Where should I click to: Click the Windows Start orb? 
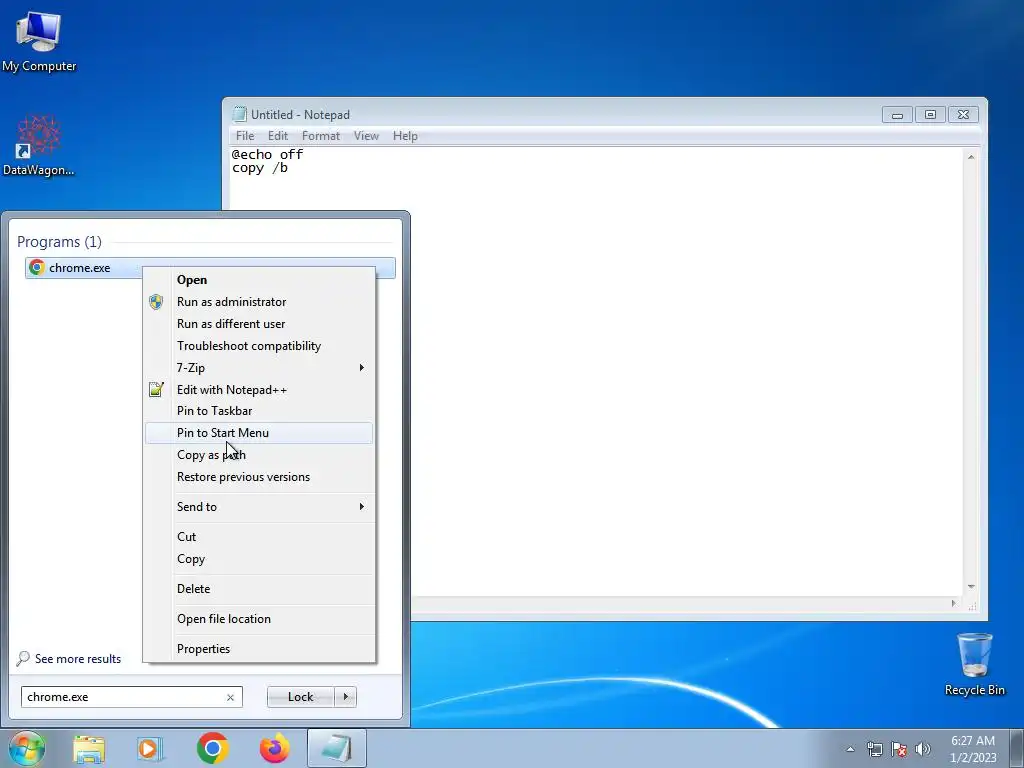pyautogui.click(x=27, y=748)
